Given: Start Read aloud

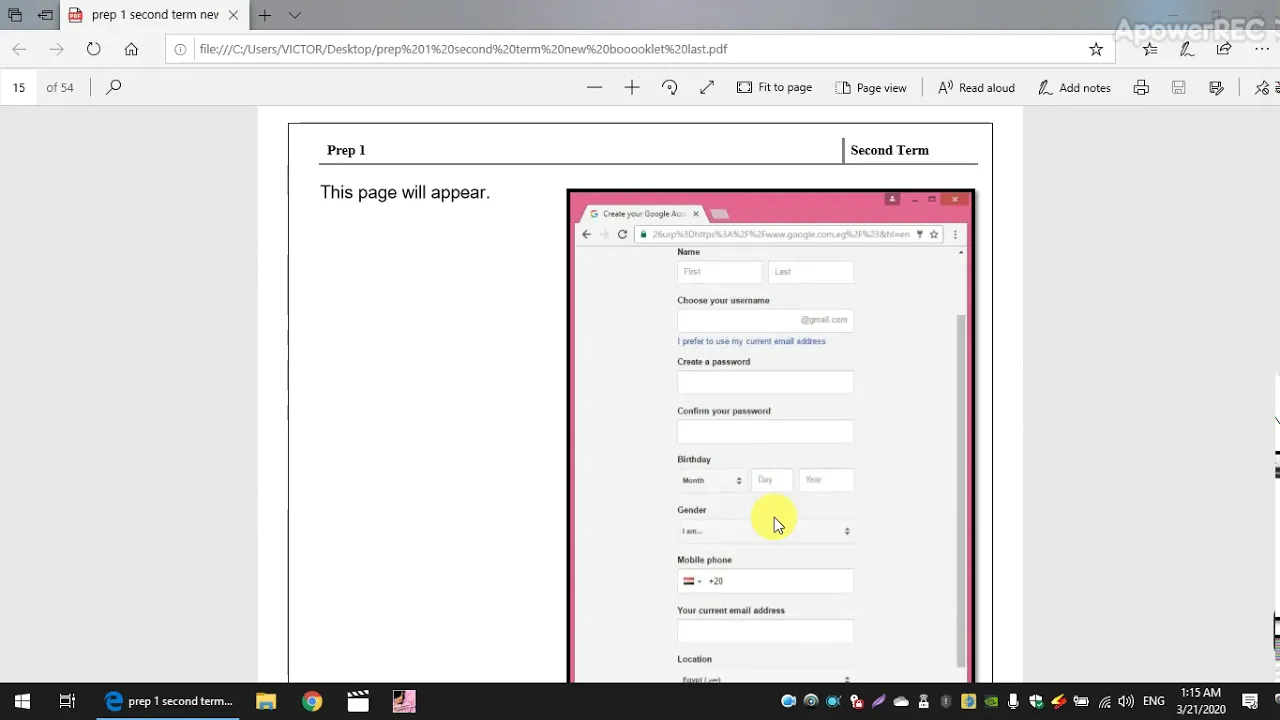Looking at the screenshot, I should click(x=976, y=87).
